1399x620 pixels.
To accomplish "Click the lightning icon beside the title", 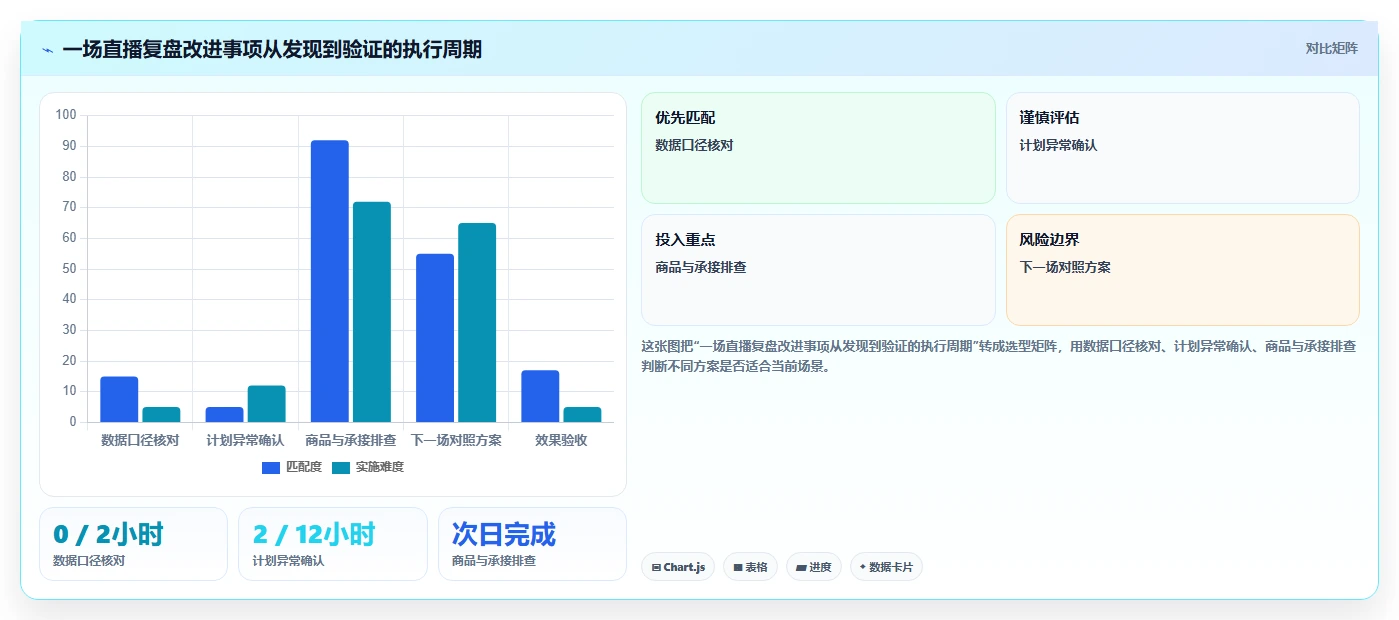I will [48, 50].
